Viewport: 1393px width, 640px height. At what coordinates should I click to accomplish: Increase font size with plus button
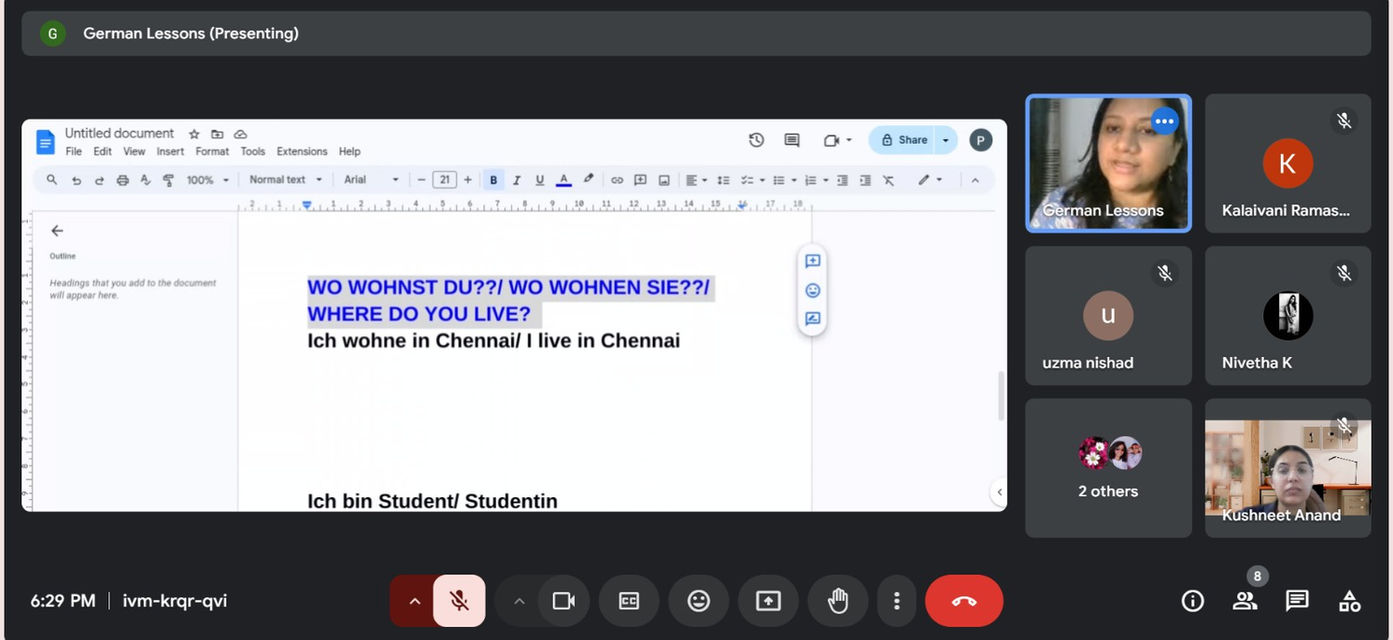click(x=468, y=180)
